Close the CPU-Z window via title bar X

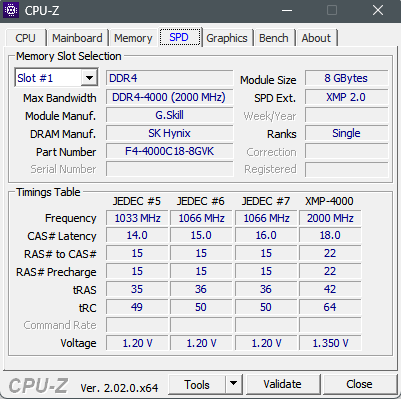(x=378, y=11)
